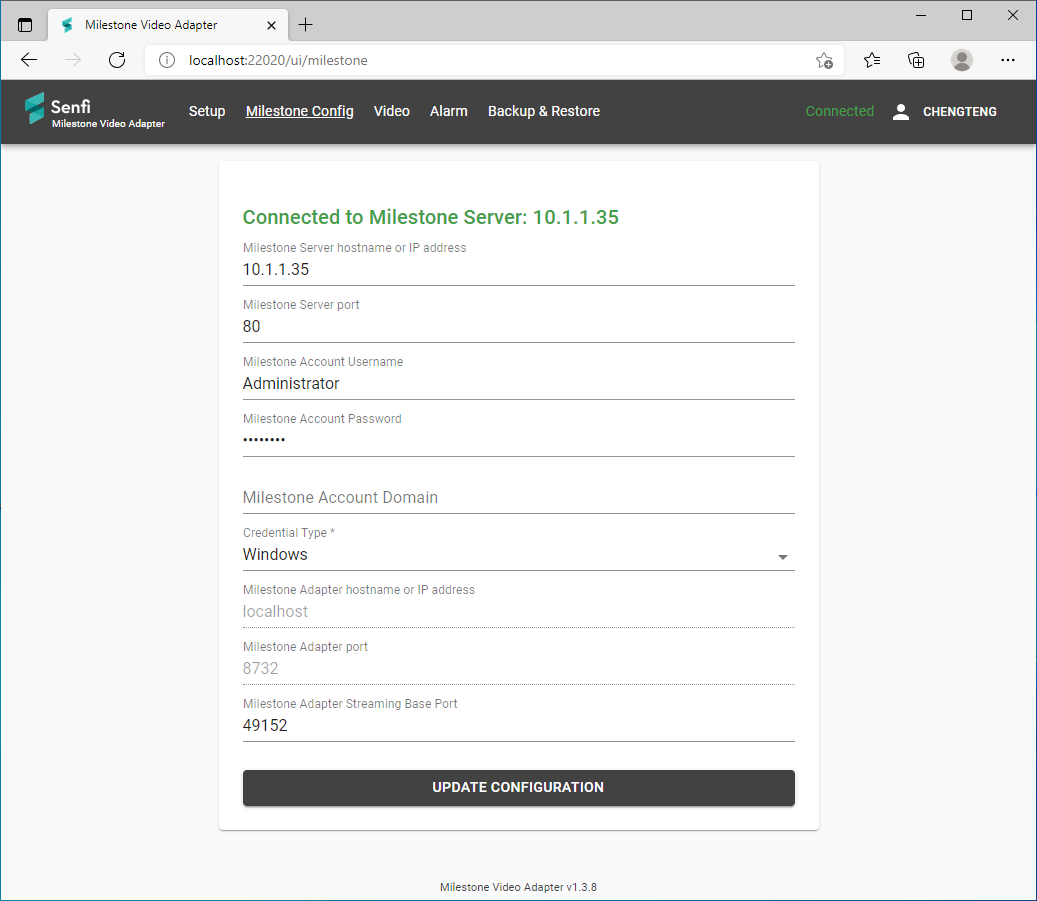The width and height of the screenshot is (1037, 901).
Task: Click the browser forward arrow
Action: coord(73,60)
